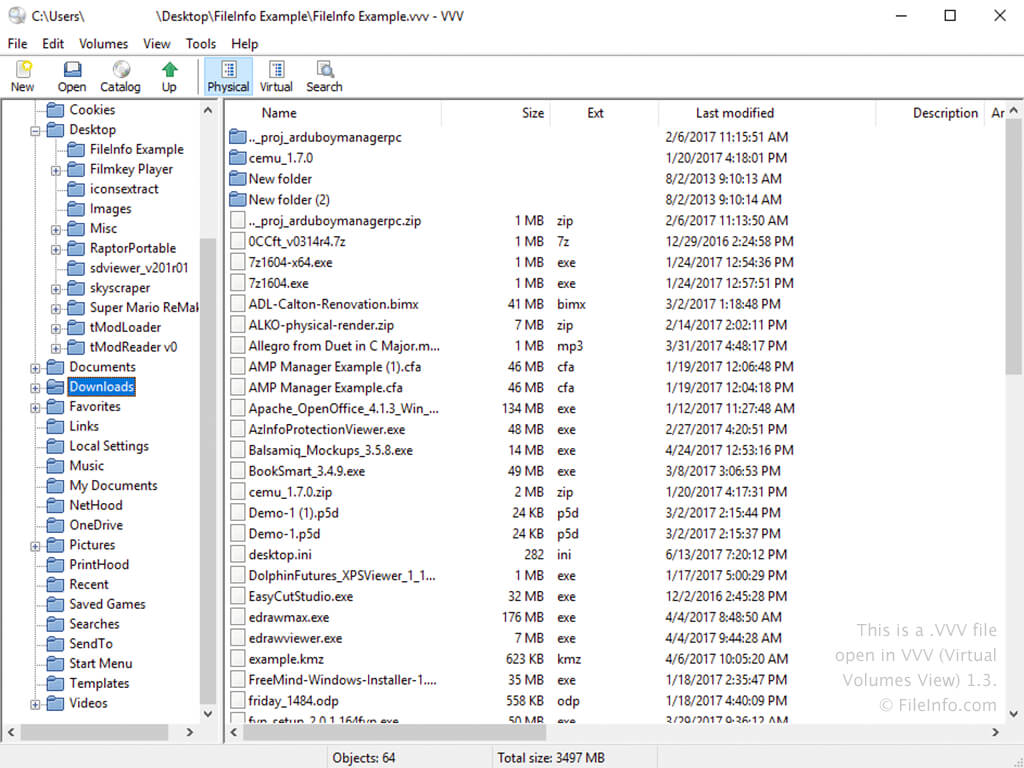This screenshot has height=768, width=1024.
Task: Expand the Documents tree node
Action: (x=35, y=368)
